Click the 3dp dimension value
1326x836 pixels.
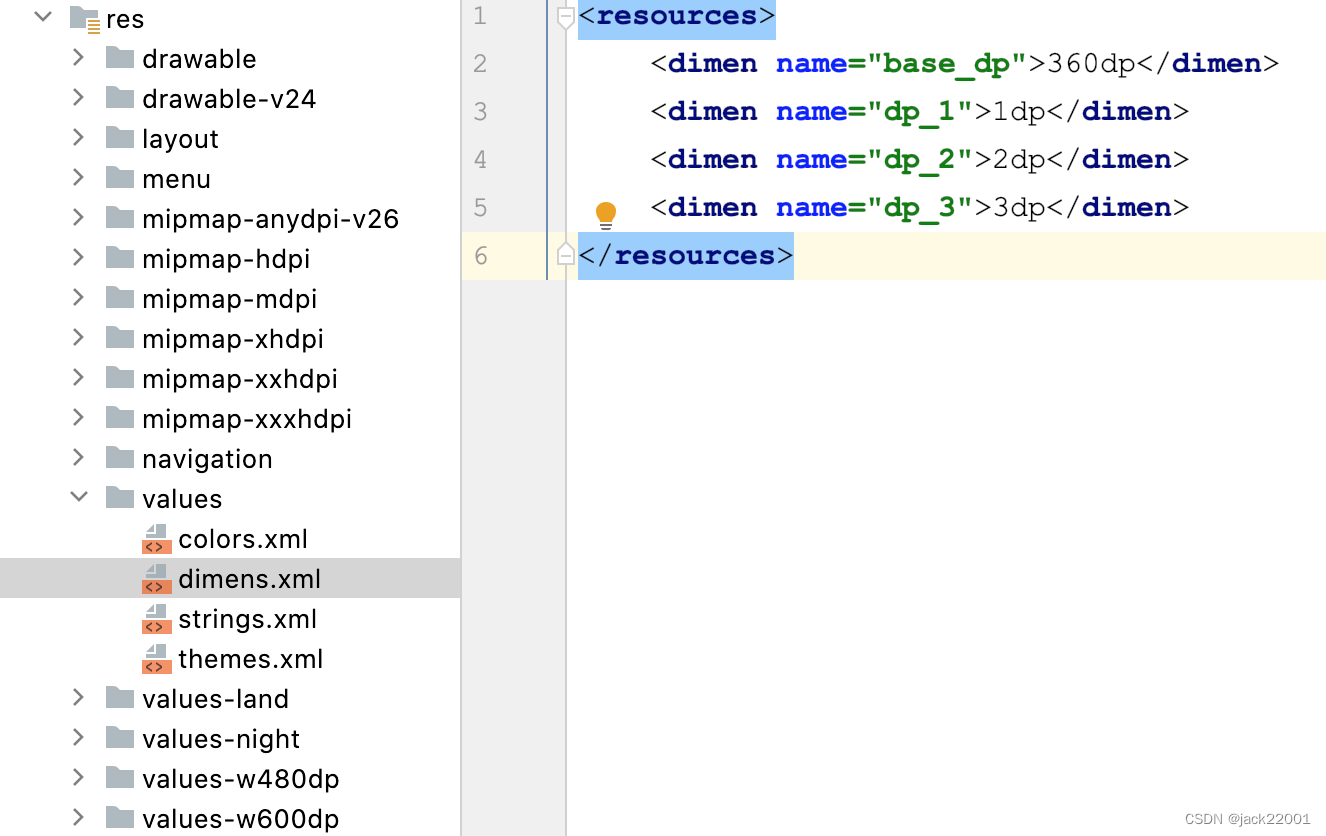1020,208
